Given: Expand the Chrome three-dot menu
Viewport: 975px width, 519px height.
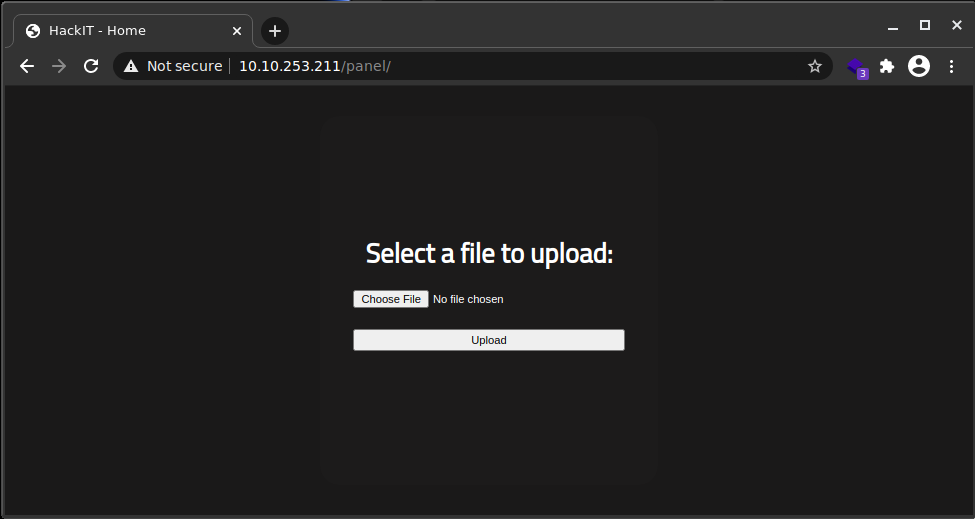Looking at the screenshot, I should tap(951, 66).
